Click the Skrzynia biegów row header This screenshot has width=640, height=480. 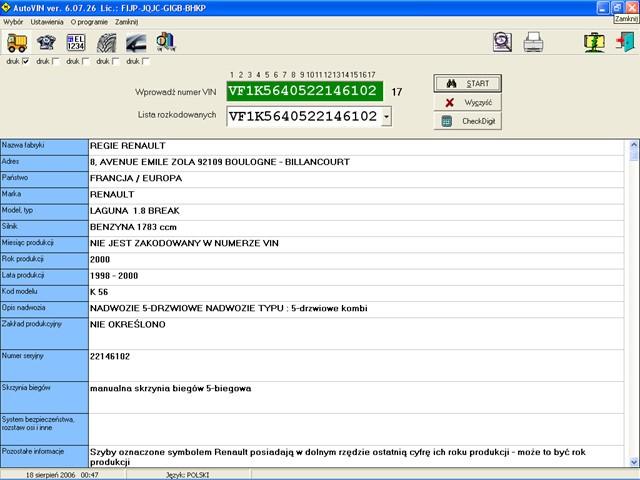coord(44,397)
